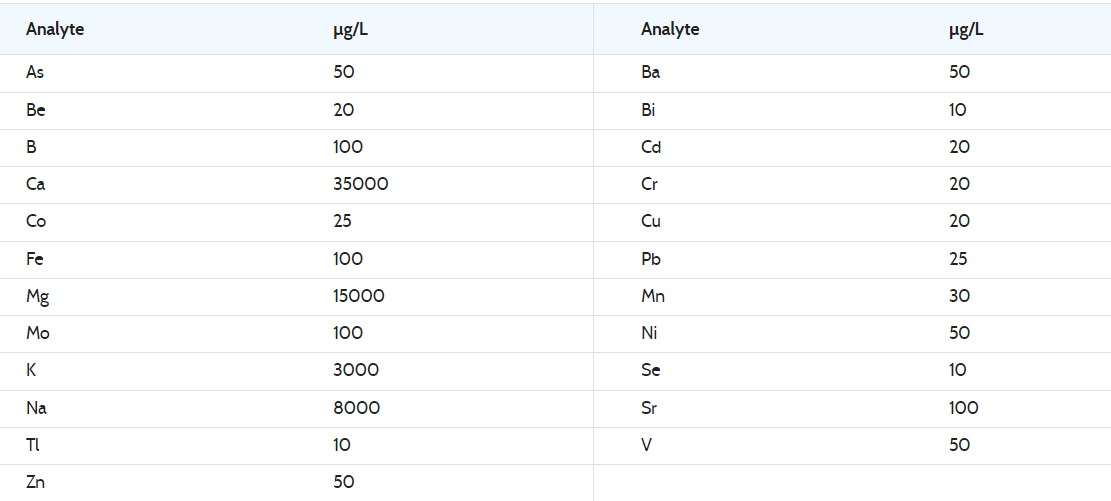1111x501 pixels.
Task: Click the Ca value 35000
Action: [361, 184]
